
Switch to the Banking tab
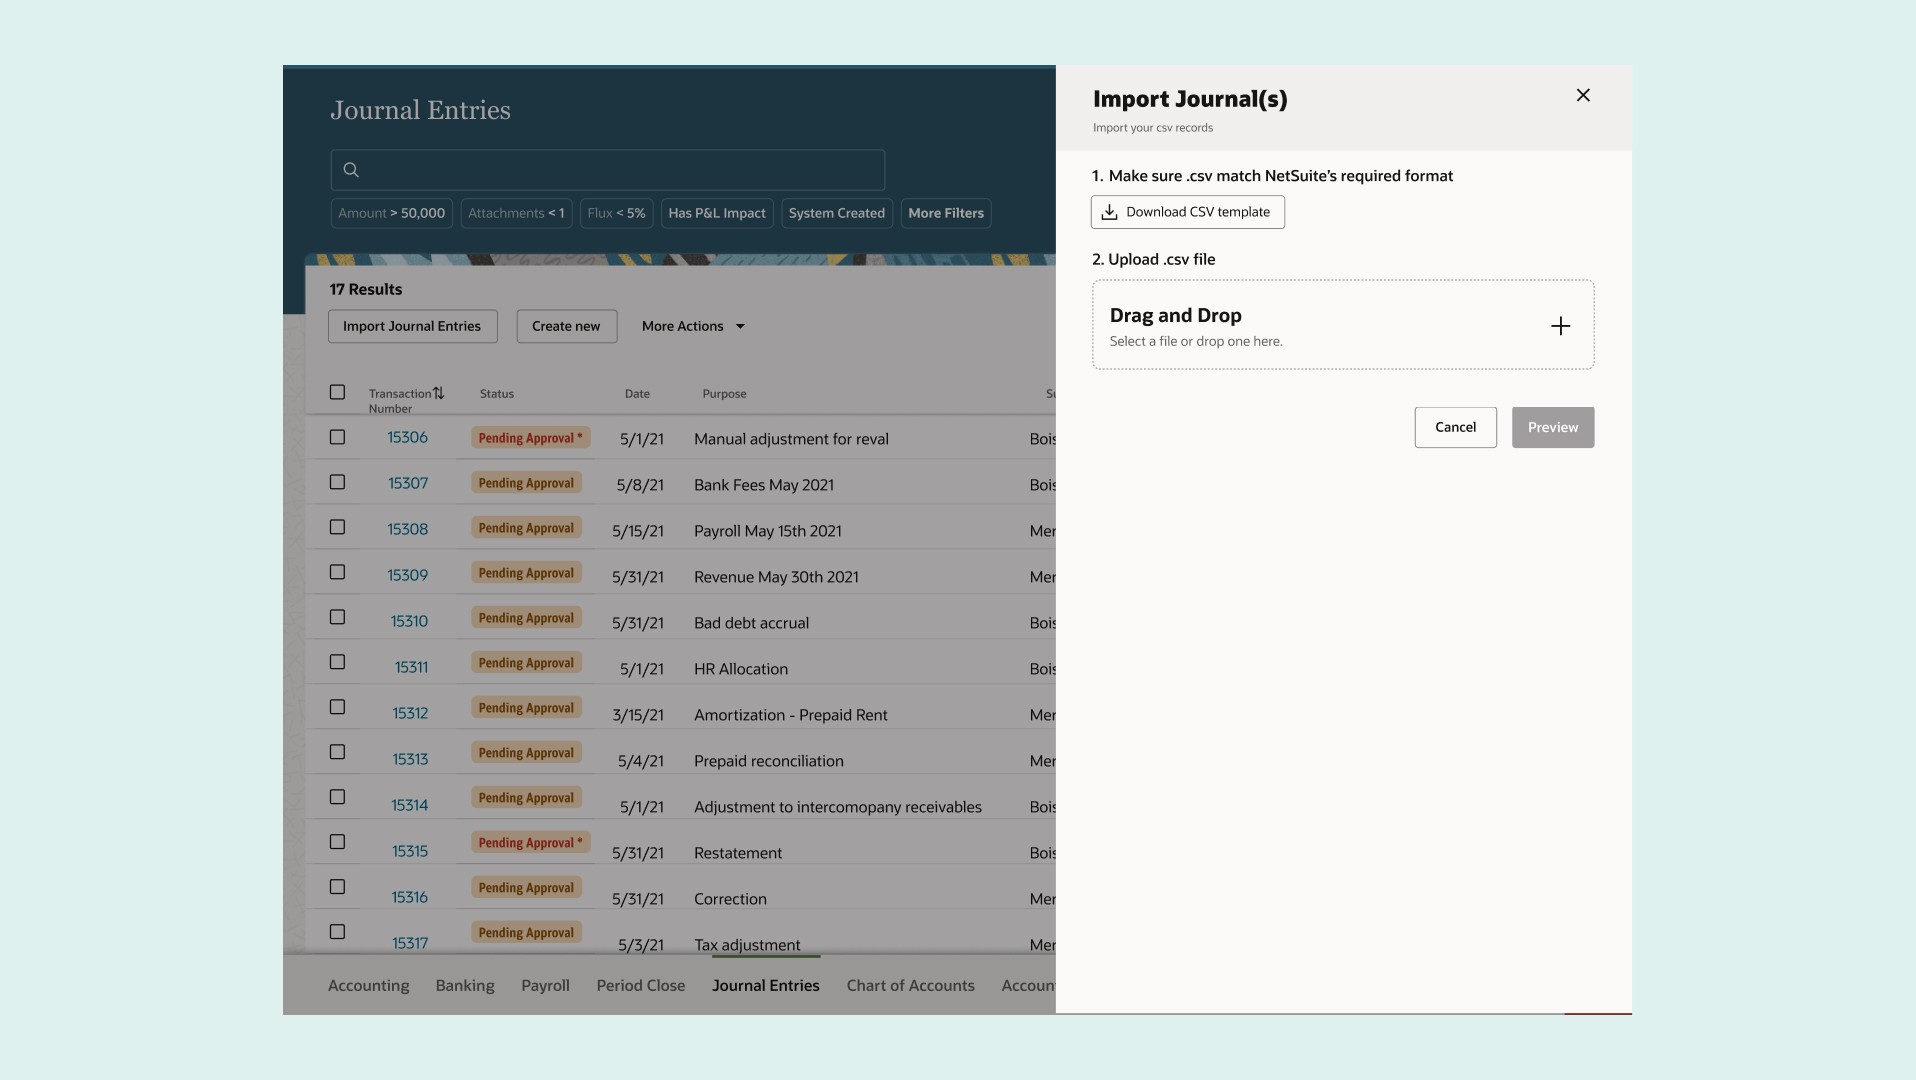click(465, 985)
